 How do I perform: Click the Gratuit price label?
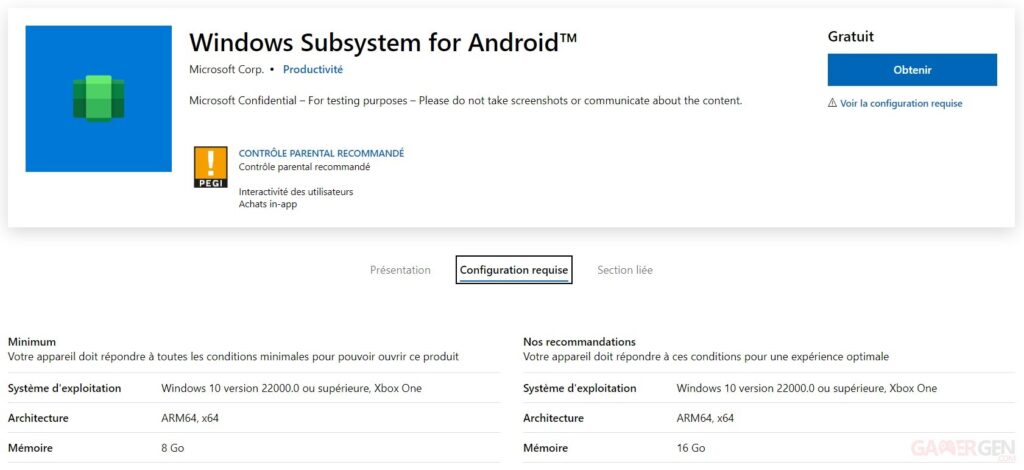tap(850, 37)
